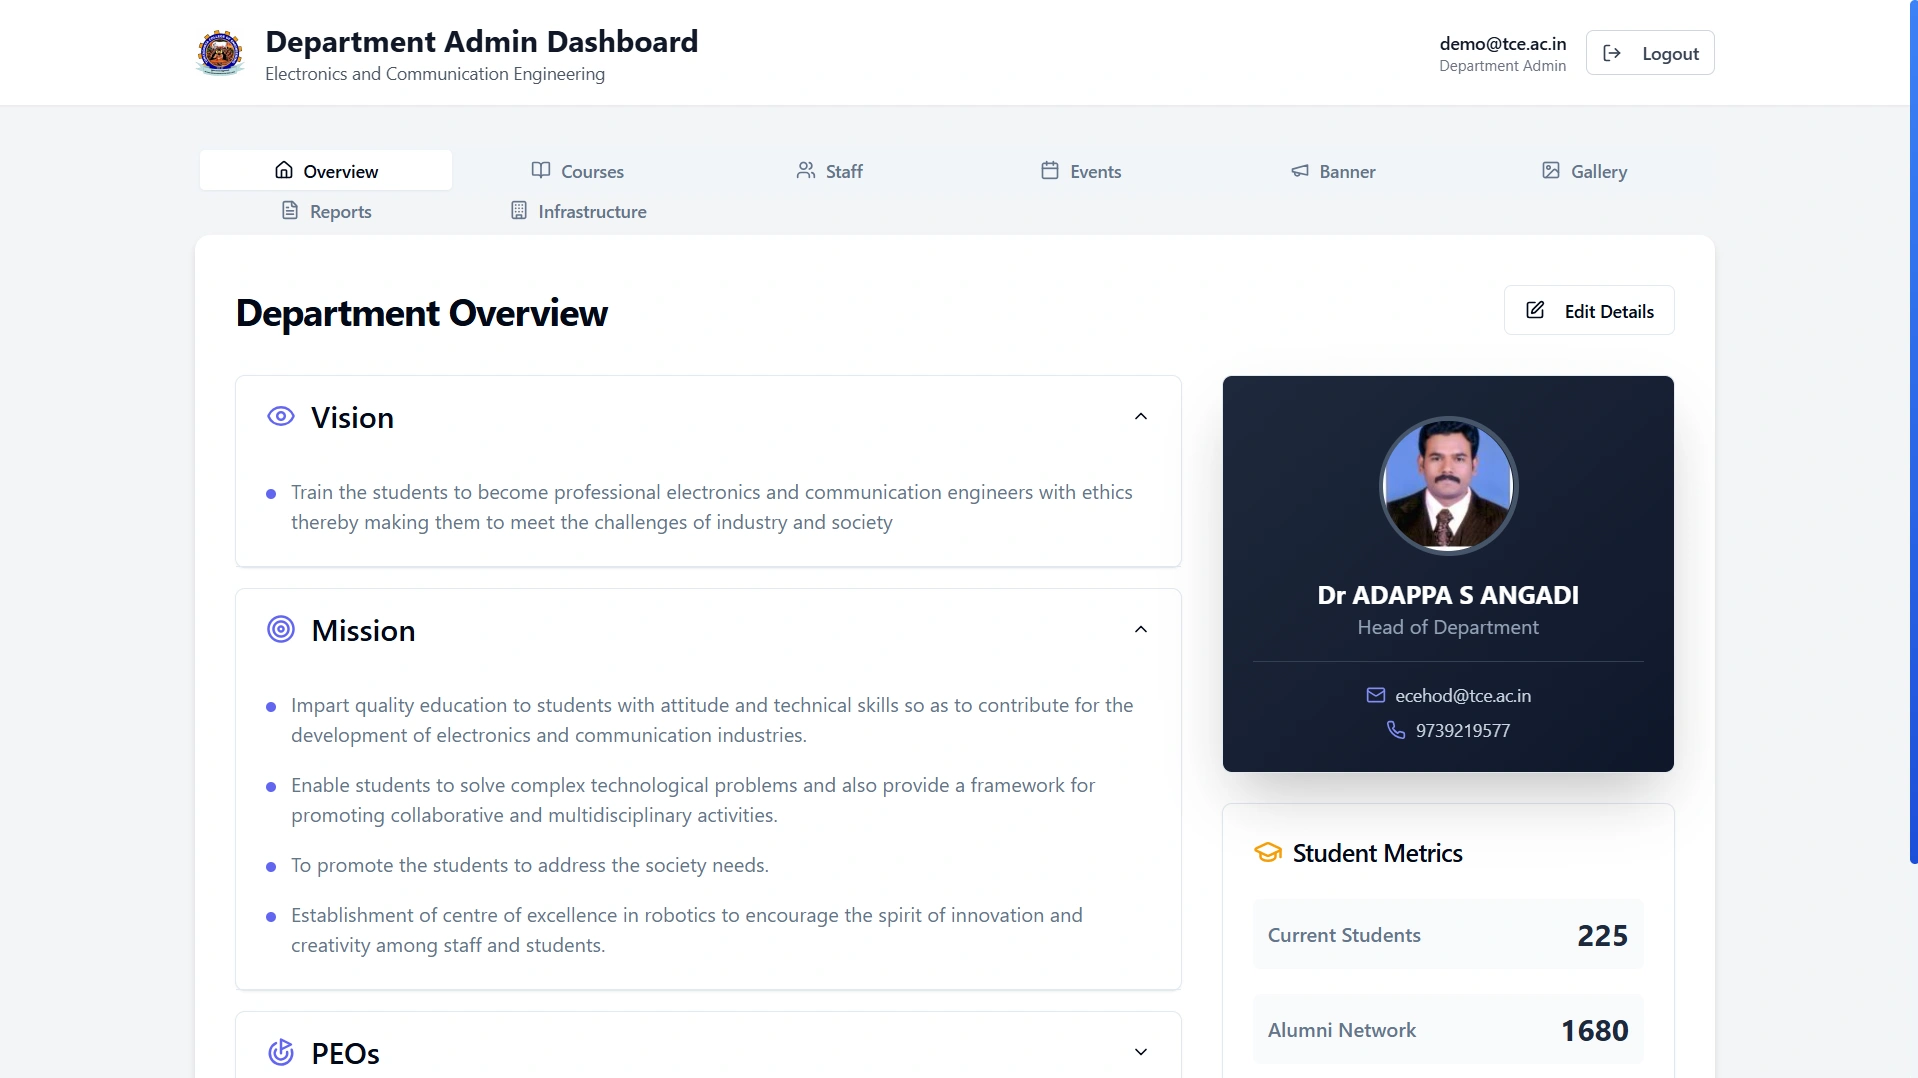Switch to the Infrastructure tab

(x=577, y=210)
